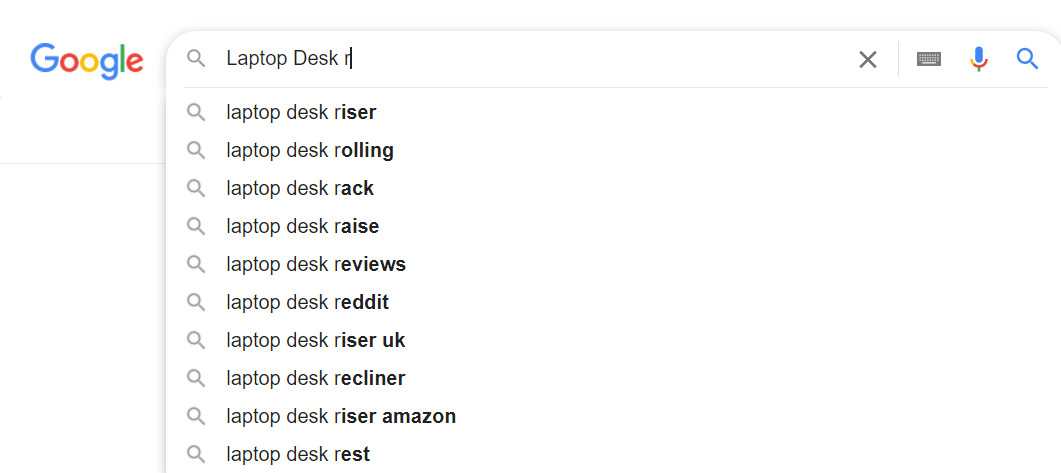Pick 'laptop desk rack' from suggestions
The width and height of the screenshot is (1061, 473).
pos(300,188)
